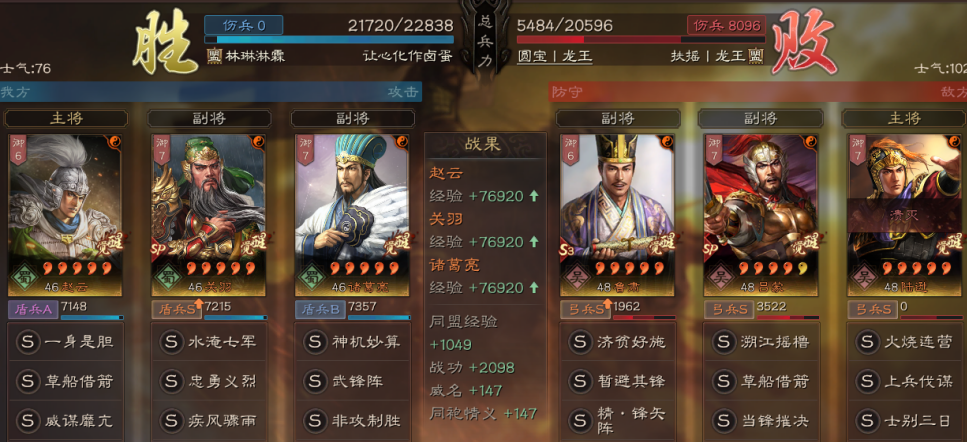Image resolution: width=968 pixels, height=442 pixels.
Task: Click the 盾兵A troop type tag
Action: [33, 309]
